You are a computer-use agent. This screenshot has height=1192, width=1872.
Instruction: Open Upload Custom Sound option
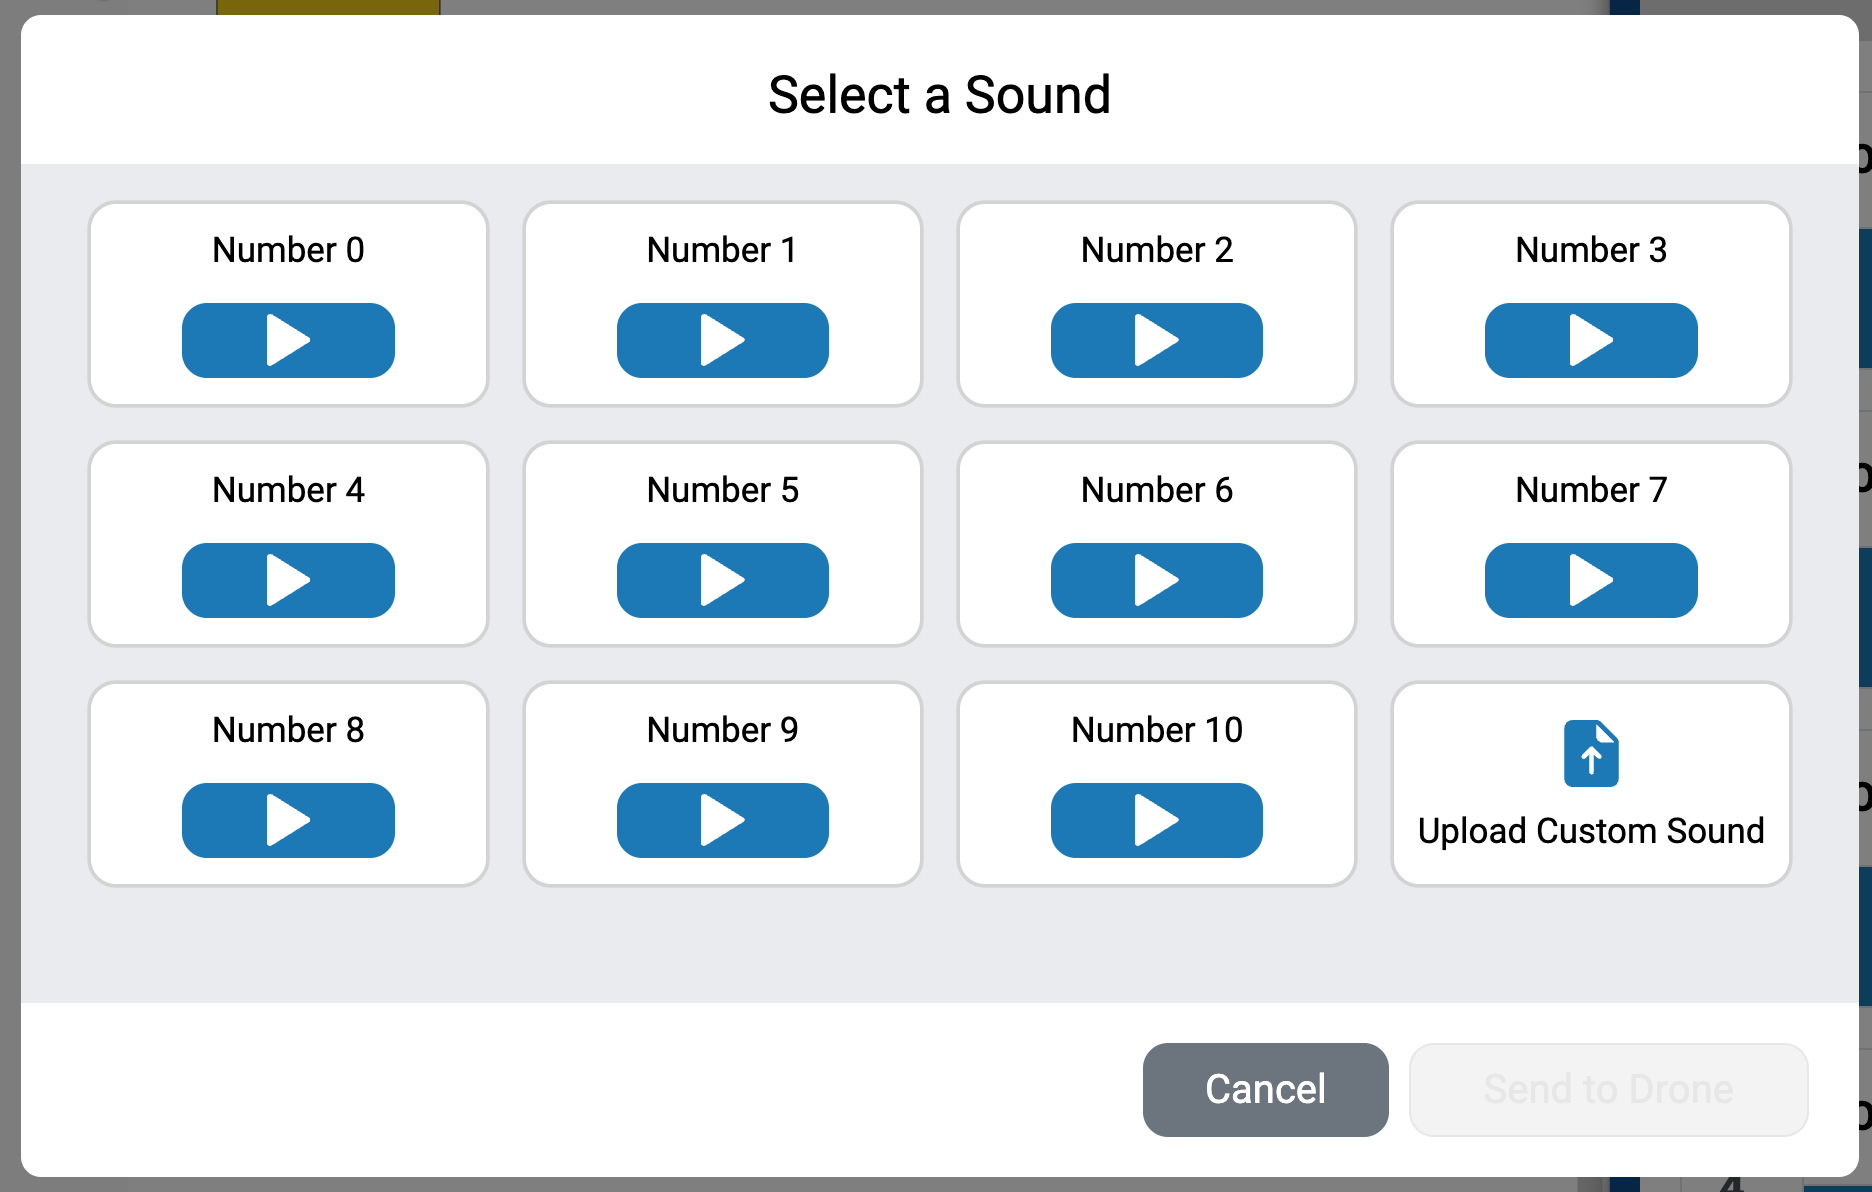click(x=1591, y=830)
